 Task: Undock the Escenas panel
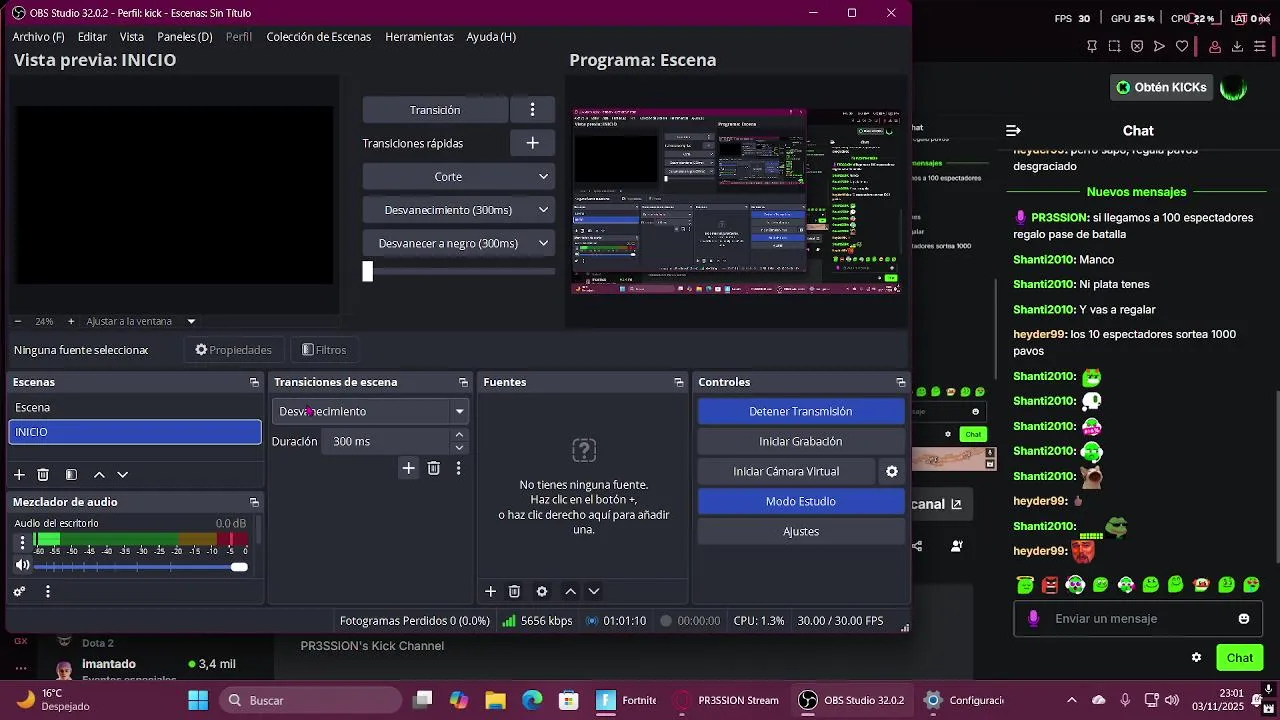pos(254,382)
